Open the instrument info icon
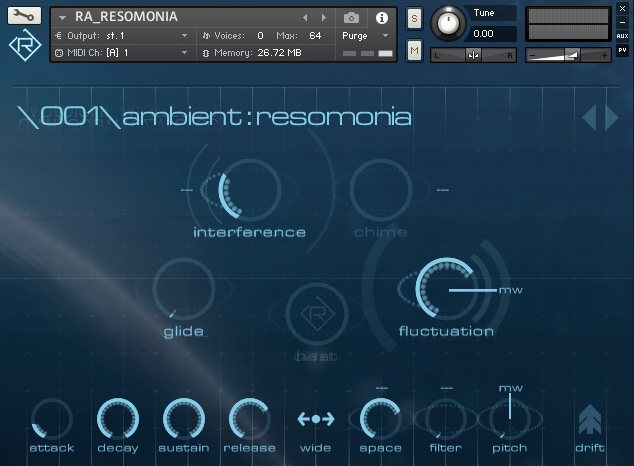634x466 pixels. tap(381, 18)
